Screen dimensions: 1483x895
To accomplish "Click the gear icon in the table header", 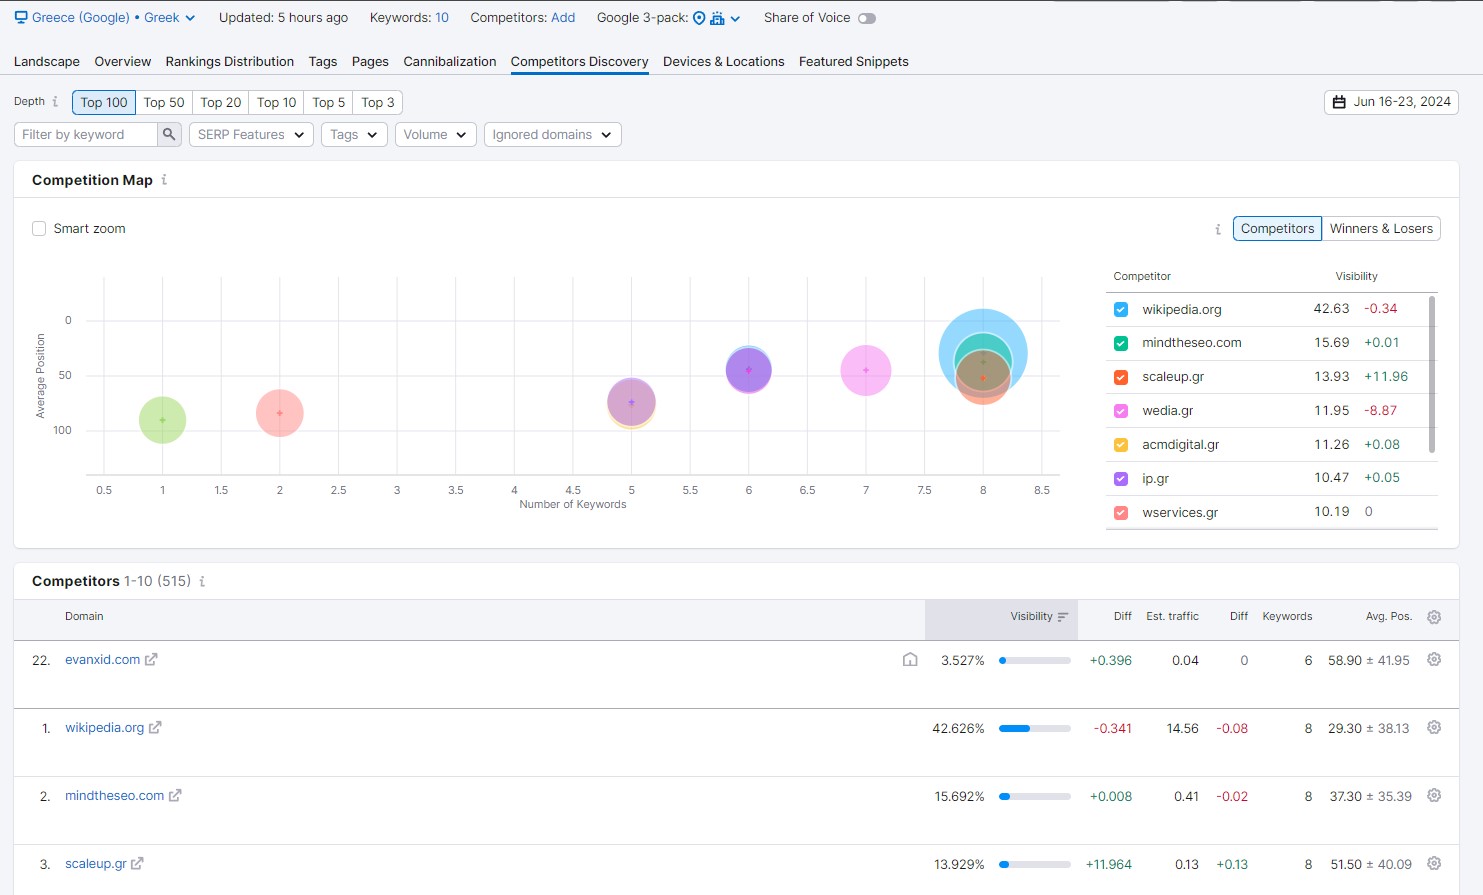I will pyautogui.click(x=1434, y=617).
